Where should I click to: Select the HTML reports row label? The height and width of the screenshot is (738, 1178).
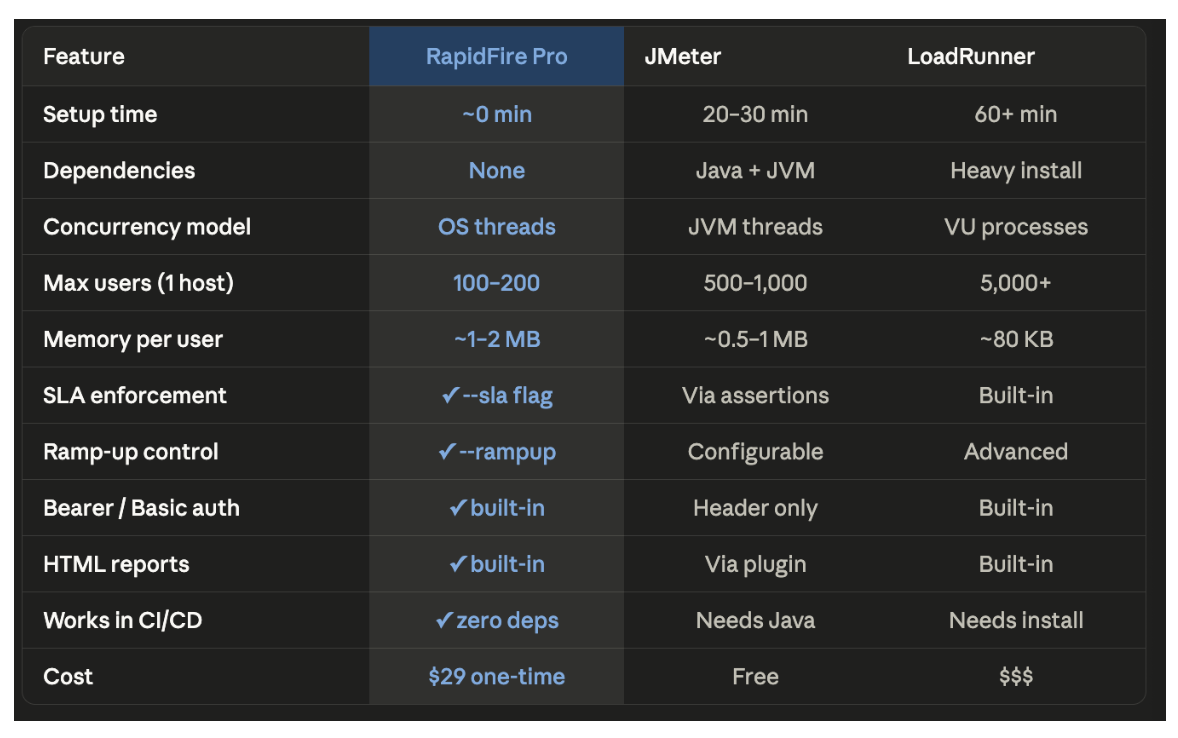point(116,564)
